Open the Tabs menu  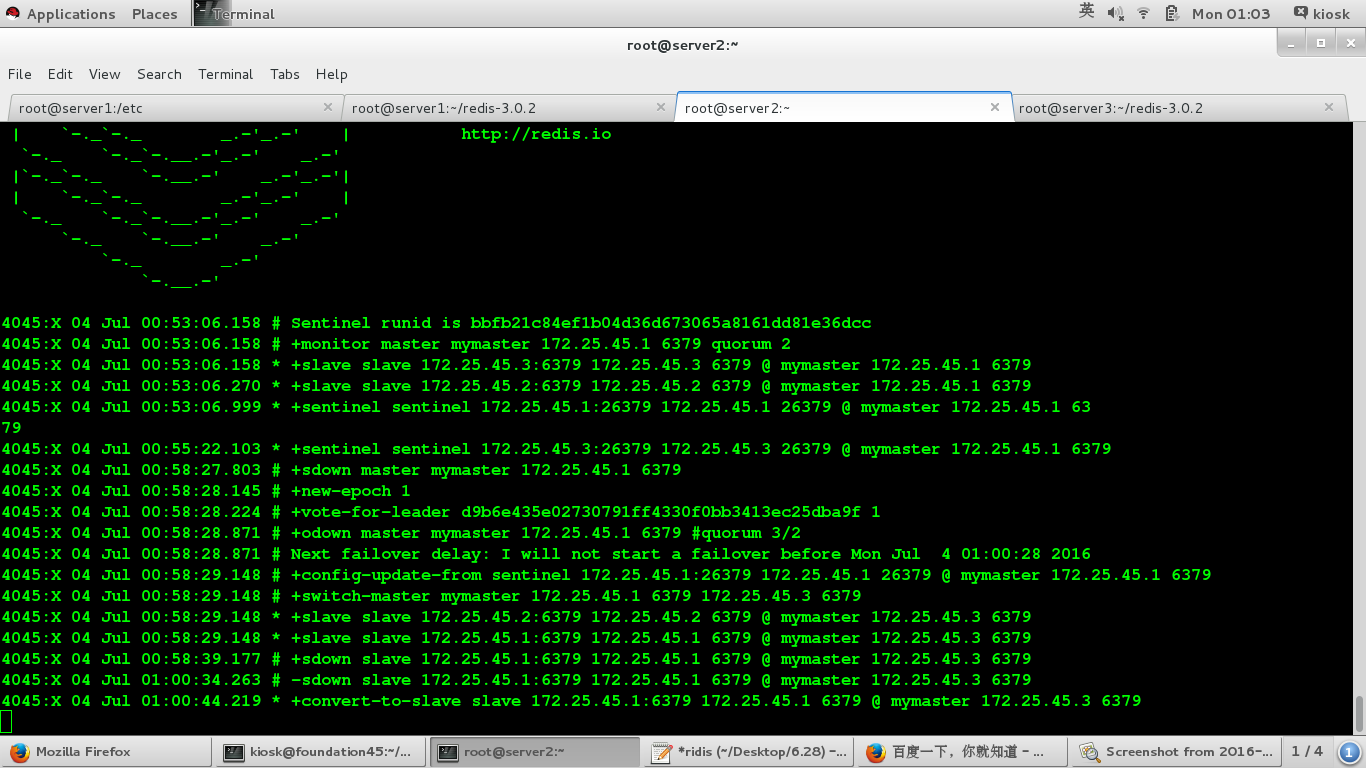(x=285, y=74)
